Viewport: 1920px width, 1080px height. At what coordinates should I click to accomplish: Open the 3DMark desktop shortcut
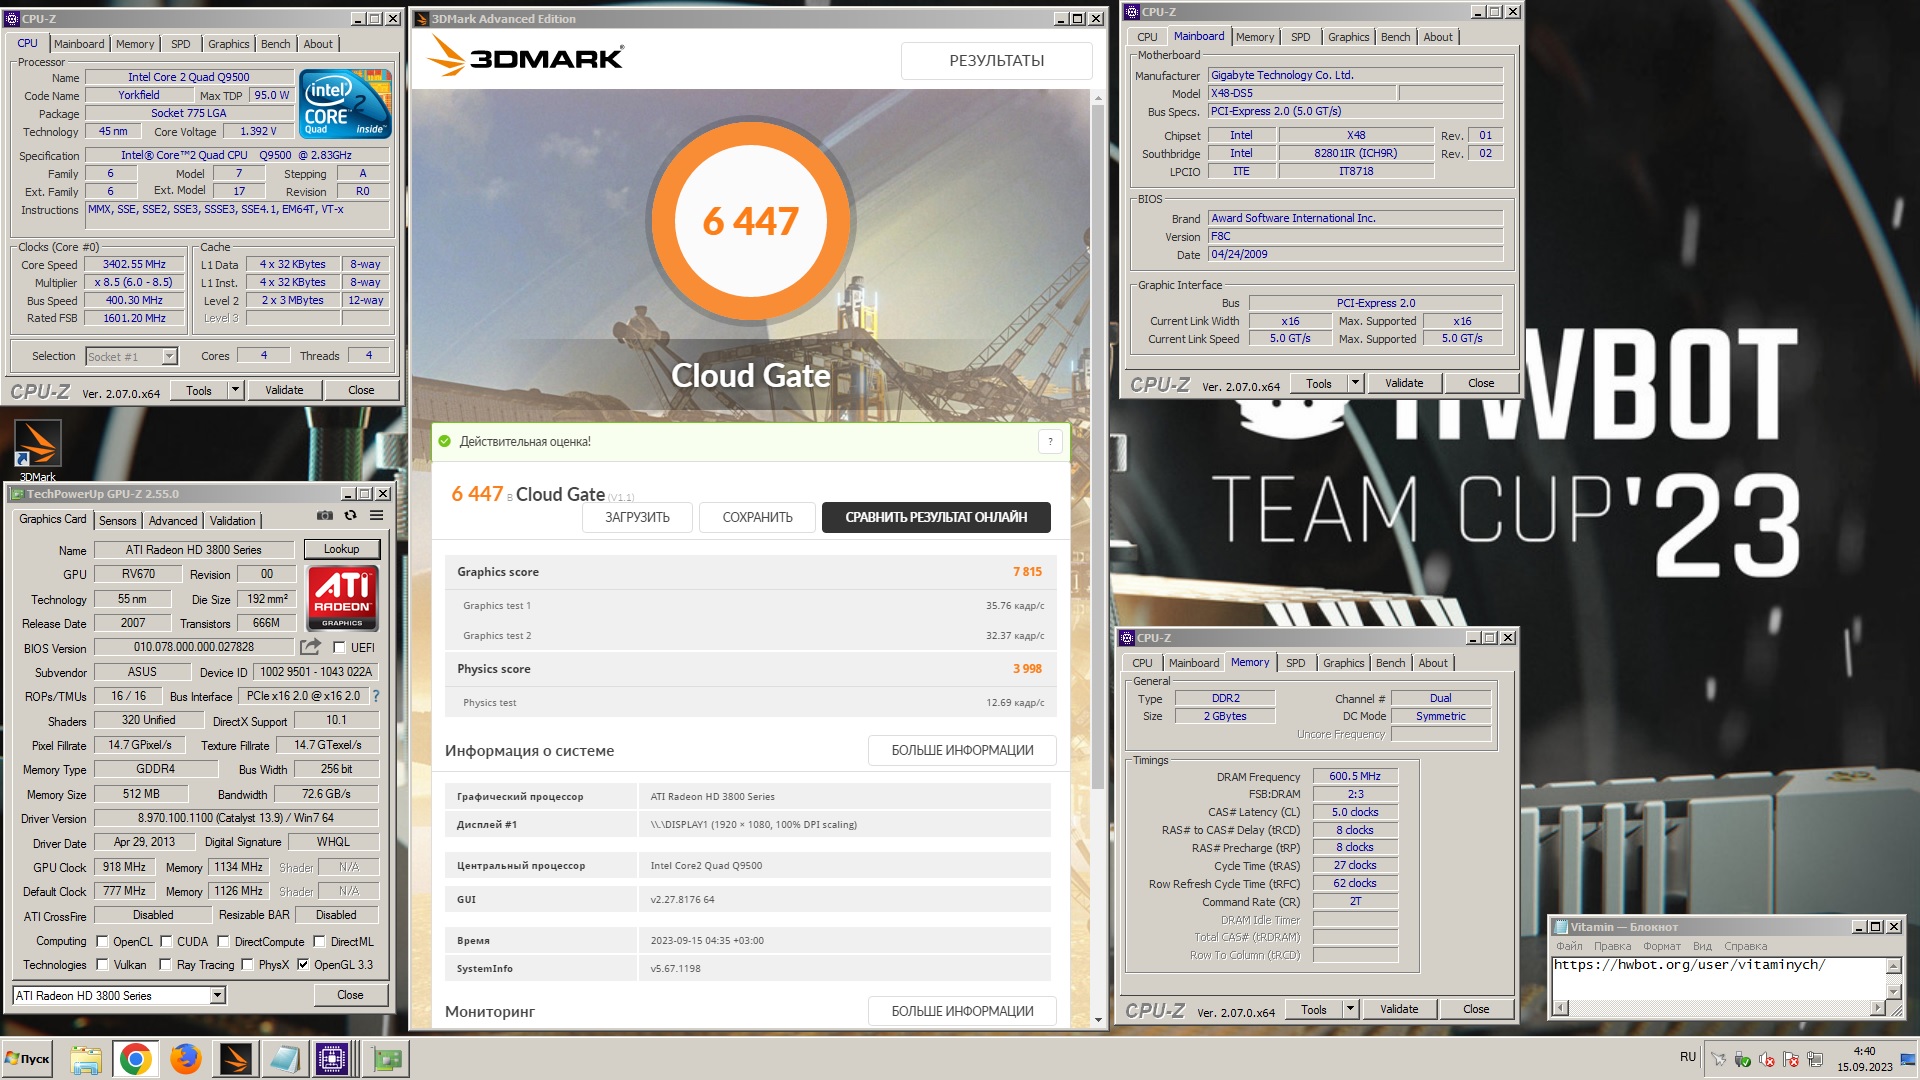[x=38, y=449]
